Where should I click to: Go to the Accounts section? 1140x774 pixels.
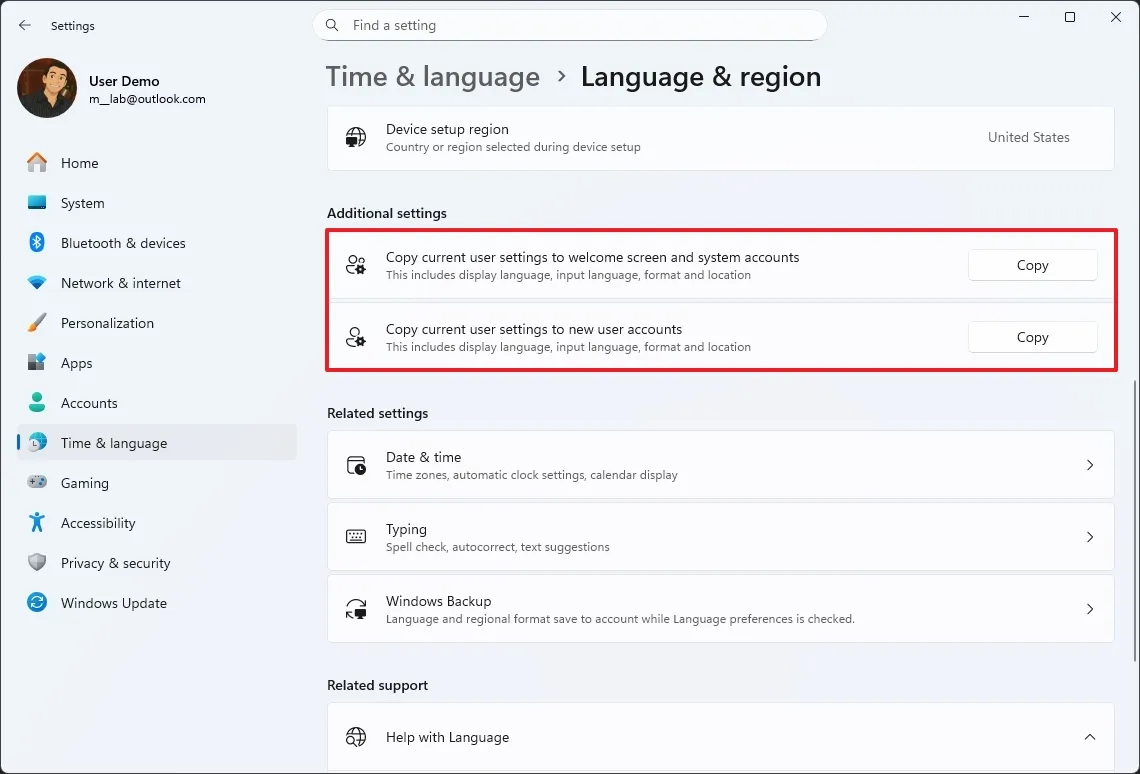tap(89, 403)
